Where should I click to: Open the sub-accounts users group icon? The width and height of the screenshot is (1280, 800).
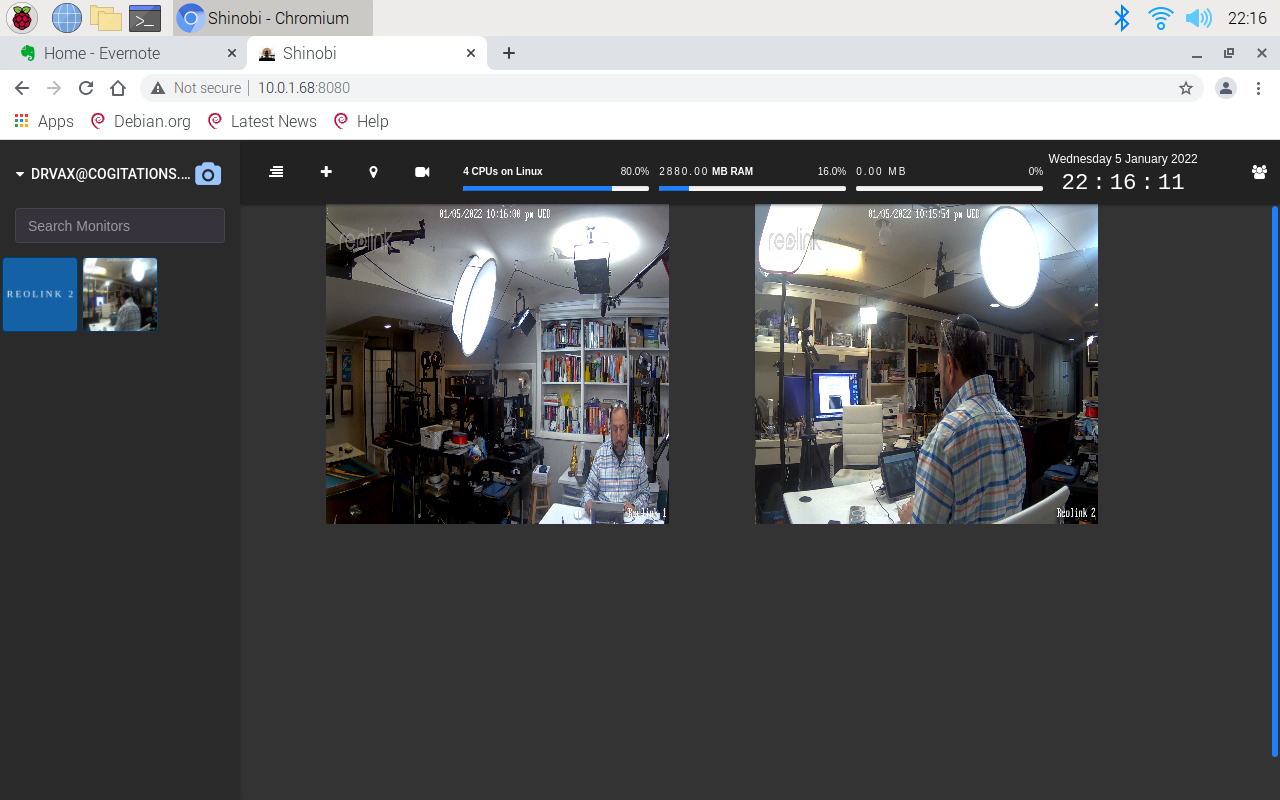[1259, 172]
